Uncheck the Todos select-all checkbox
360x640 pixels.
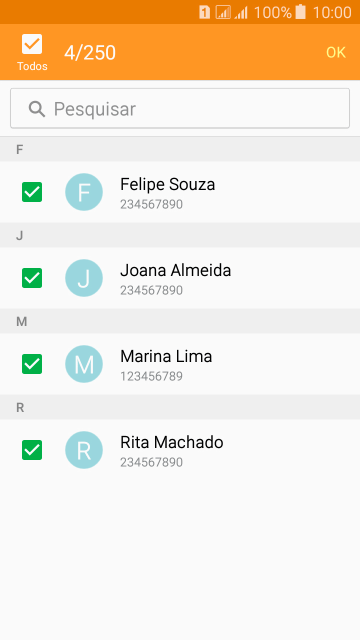coord(32,44)
